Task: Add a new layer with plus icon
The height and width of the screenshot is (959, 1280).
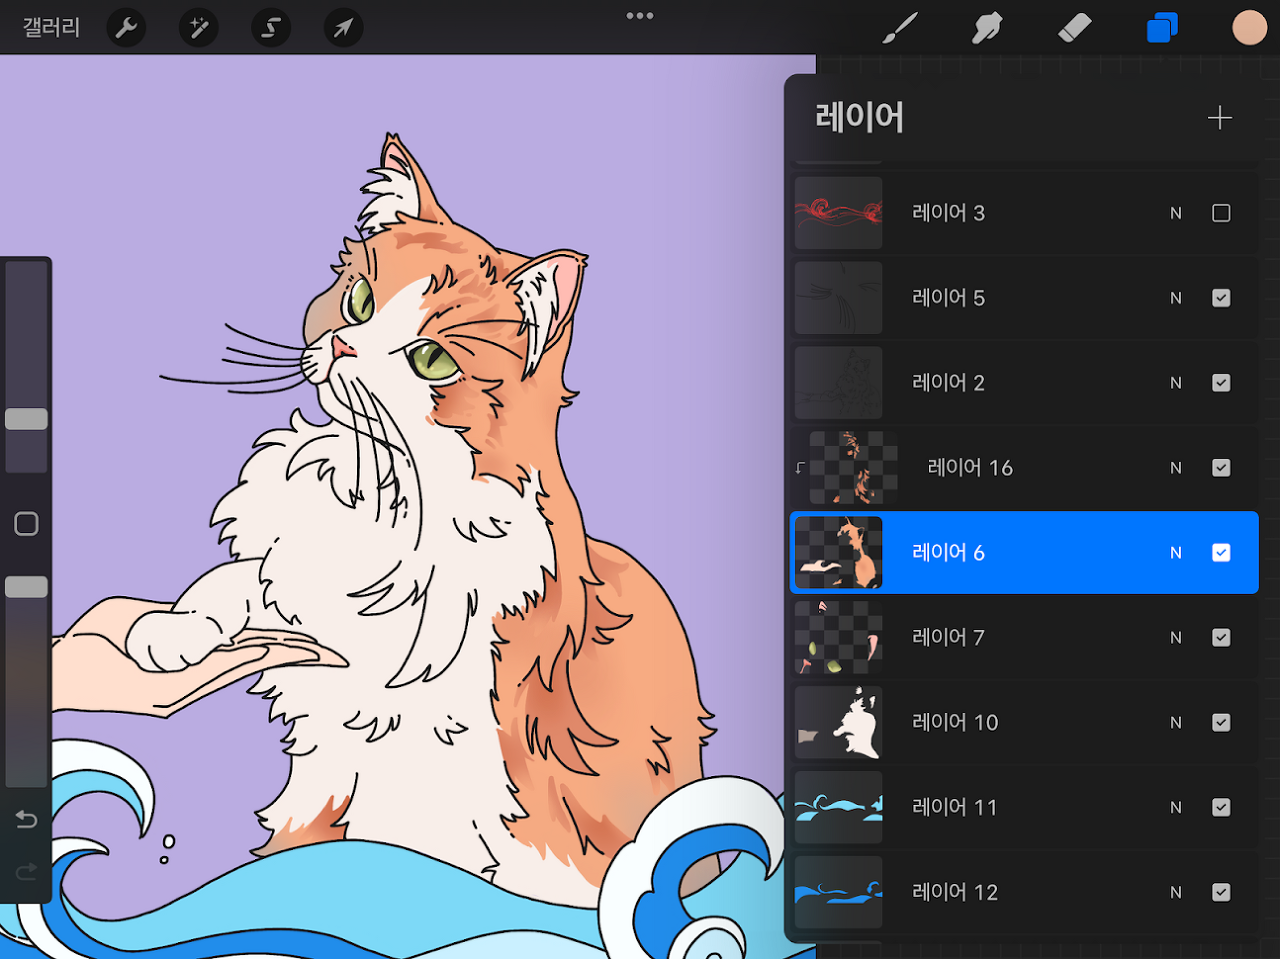Action: (1220, 118)
